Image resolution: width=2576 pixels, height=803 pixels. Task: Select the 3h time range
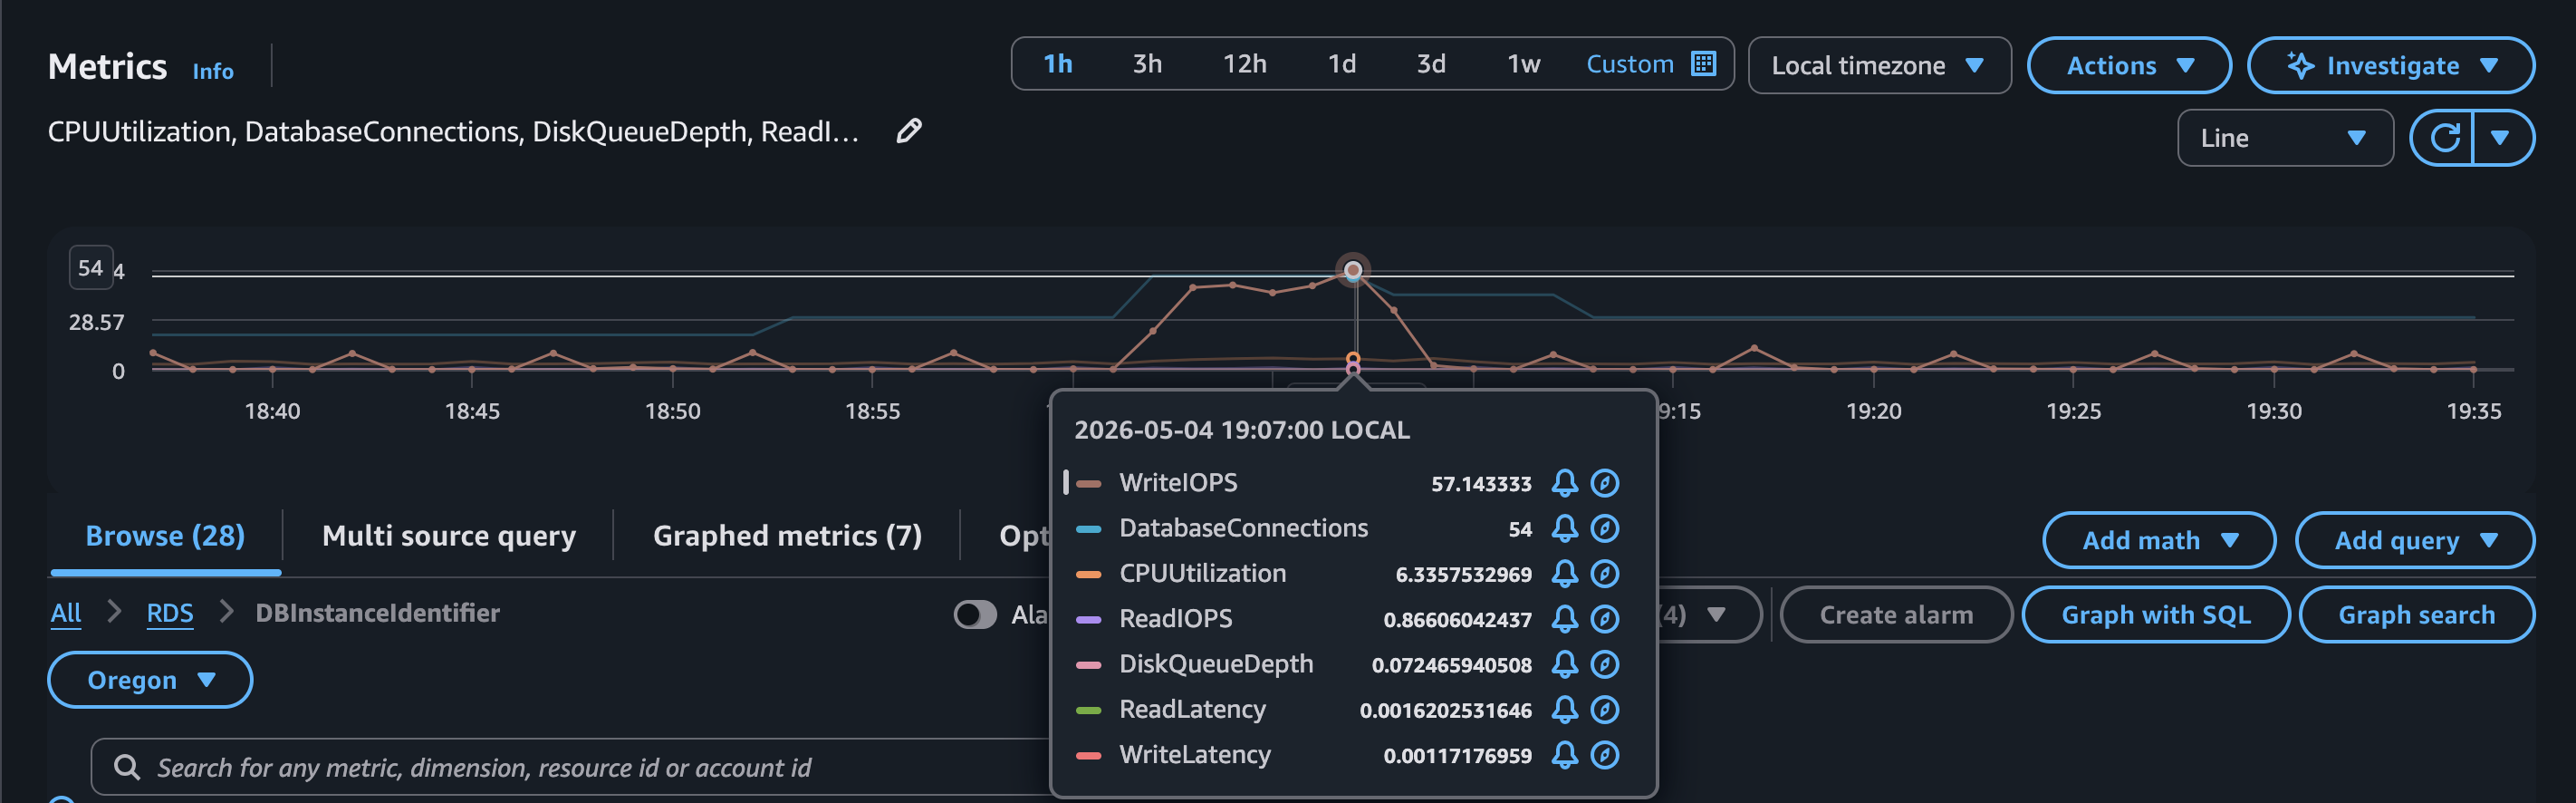tap(1146, 64)
